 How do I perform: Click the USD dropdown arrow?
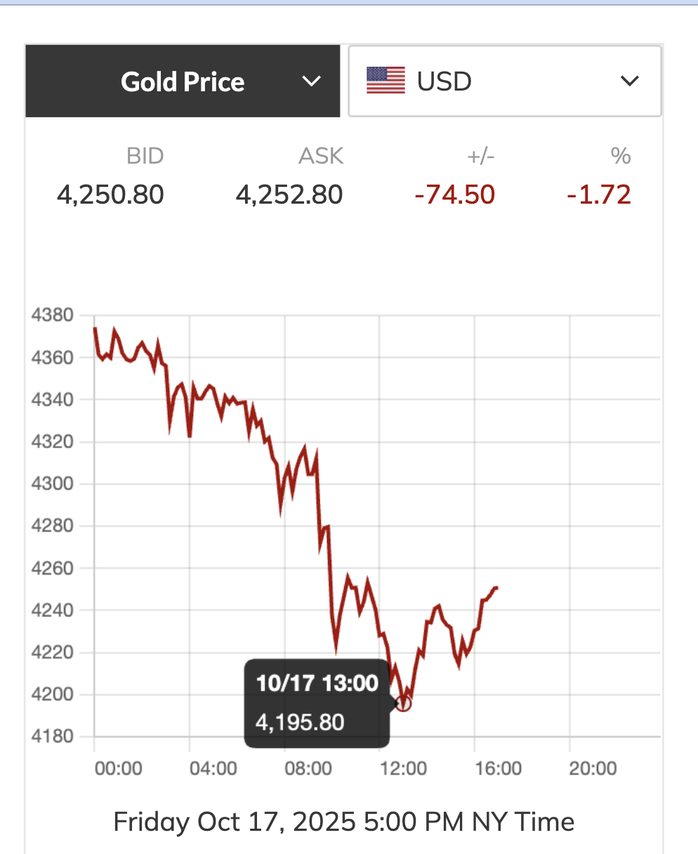(629, 81)
